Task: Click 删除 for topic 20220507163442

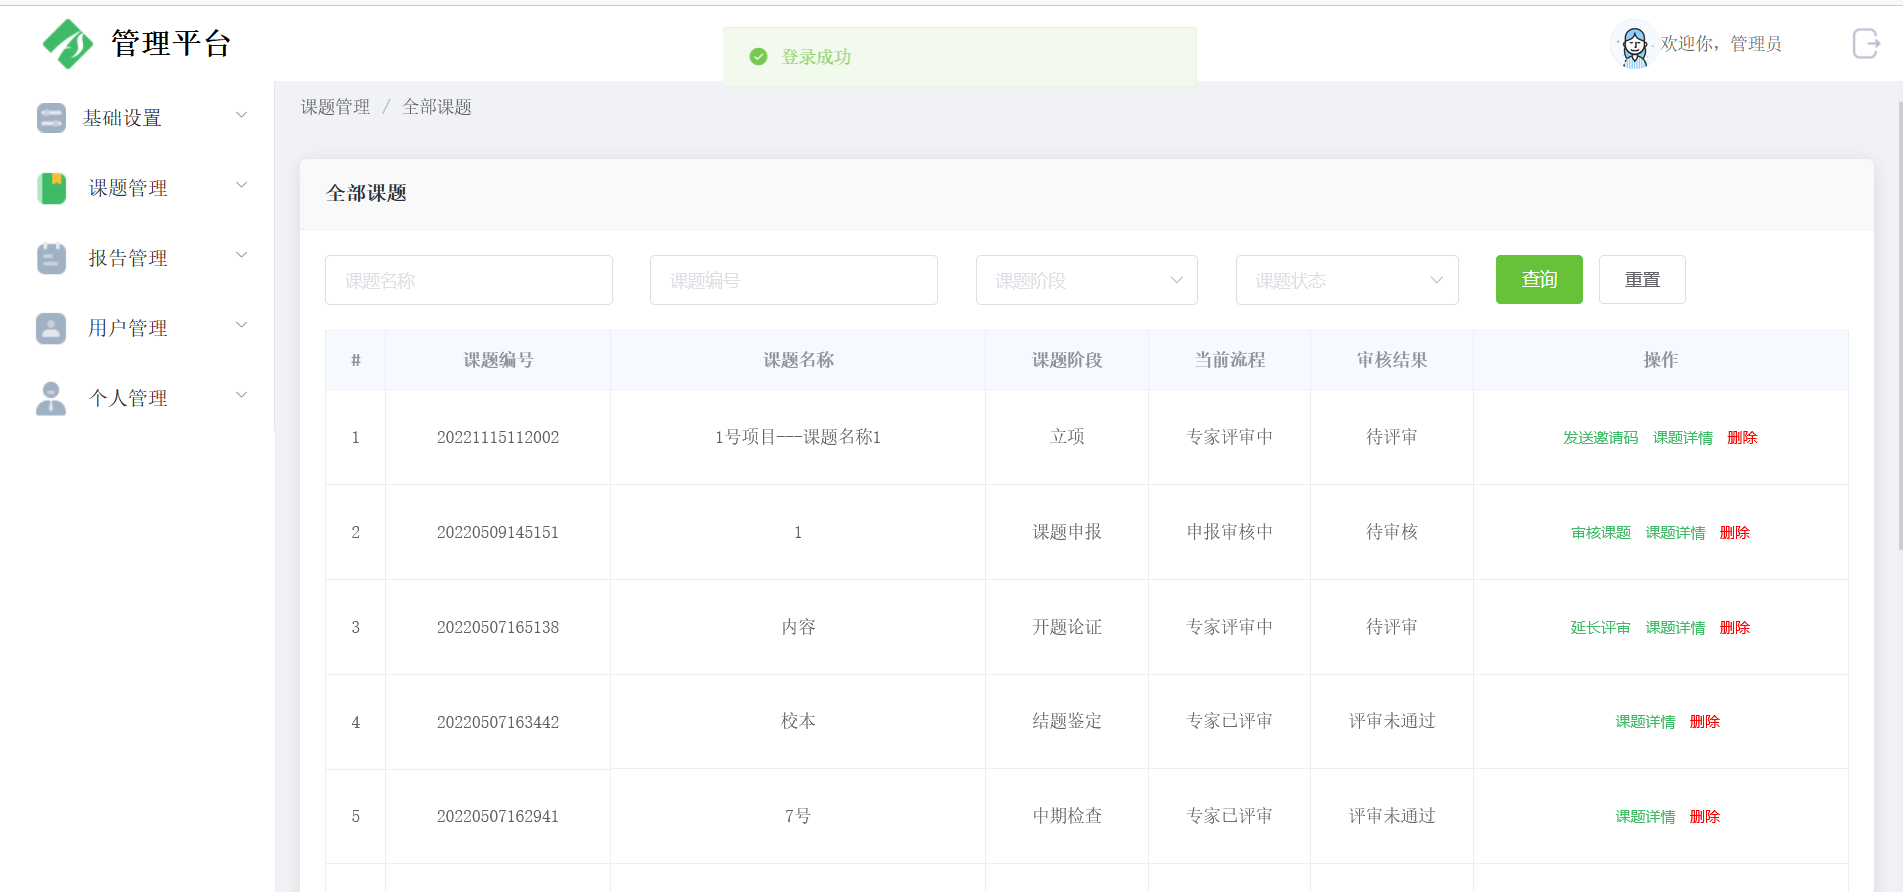Action: [x=1705, y=722]
